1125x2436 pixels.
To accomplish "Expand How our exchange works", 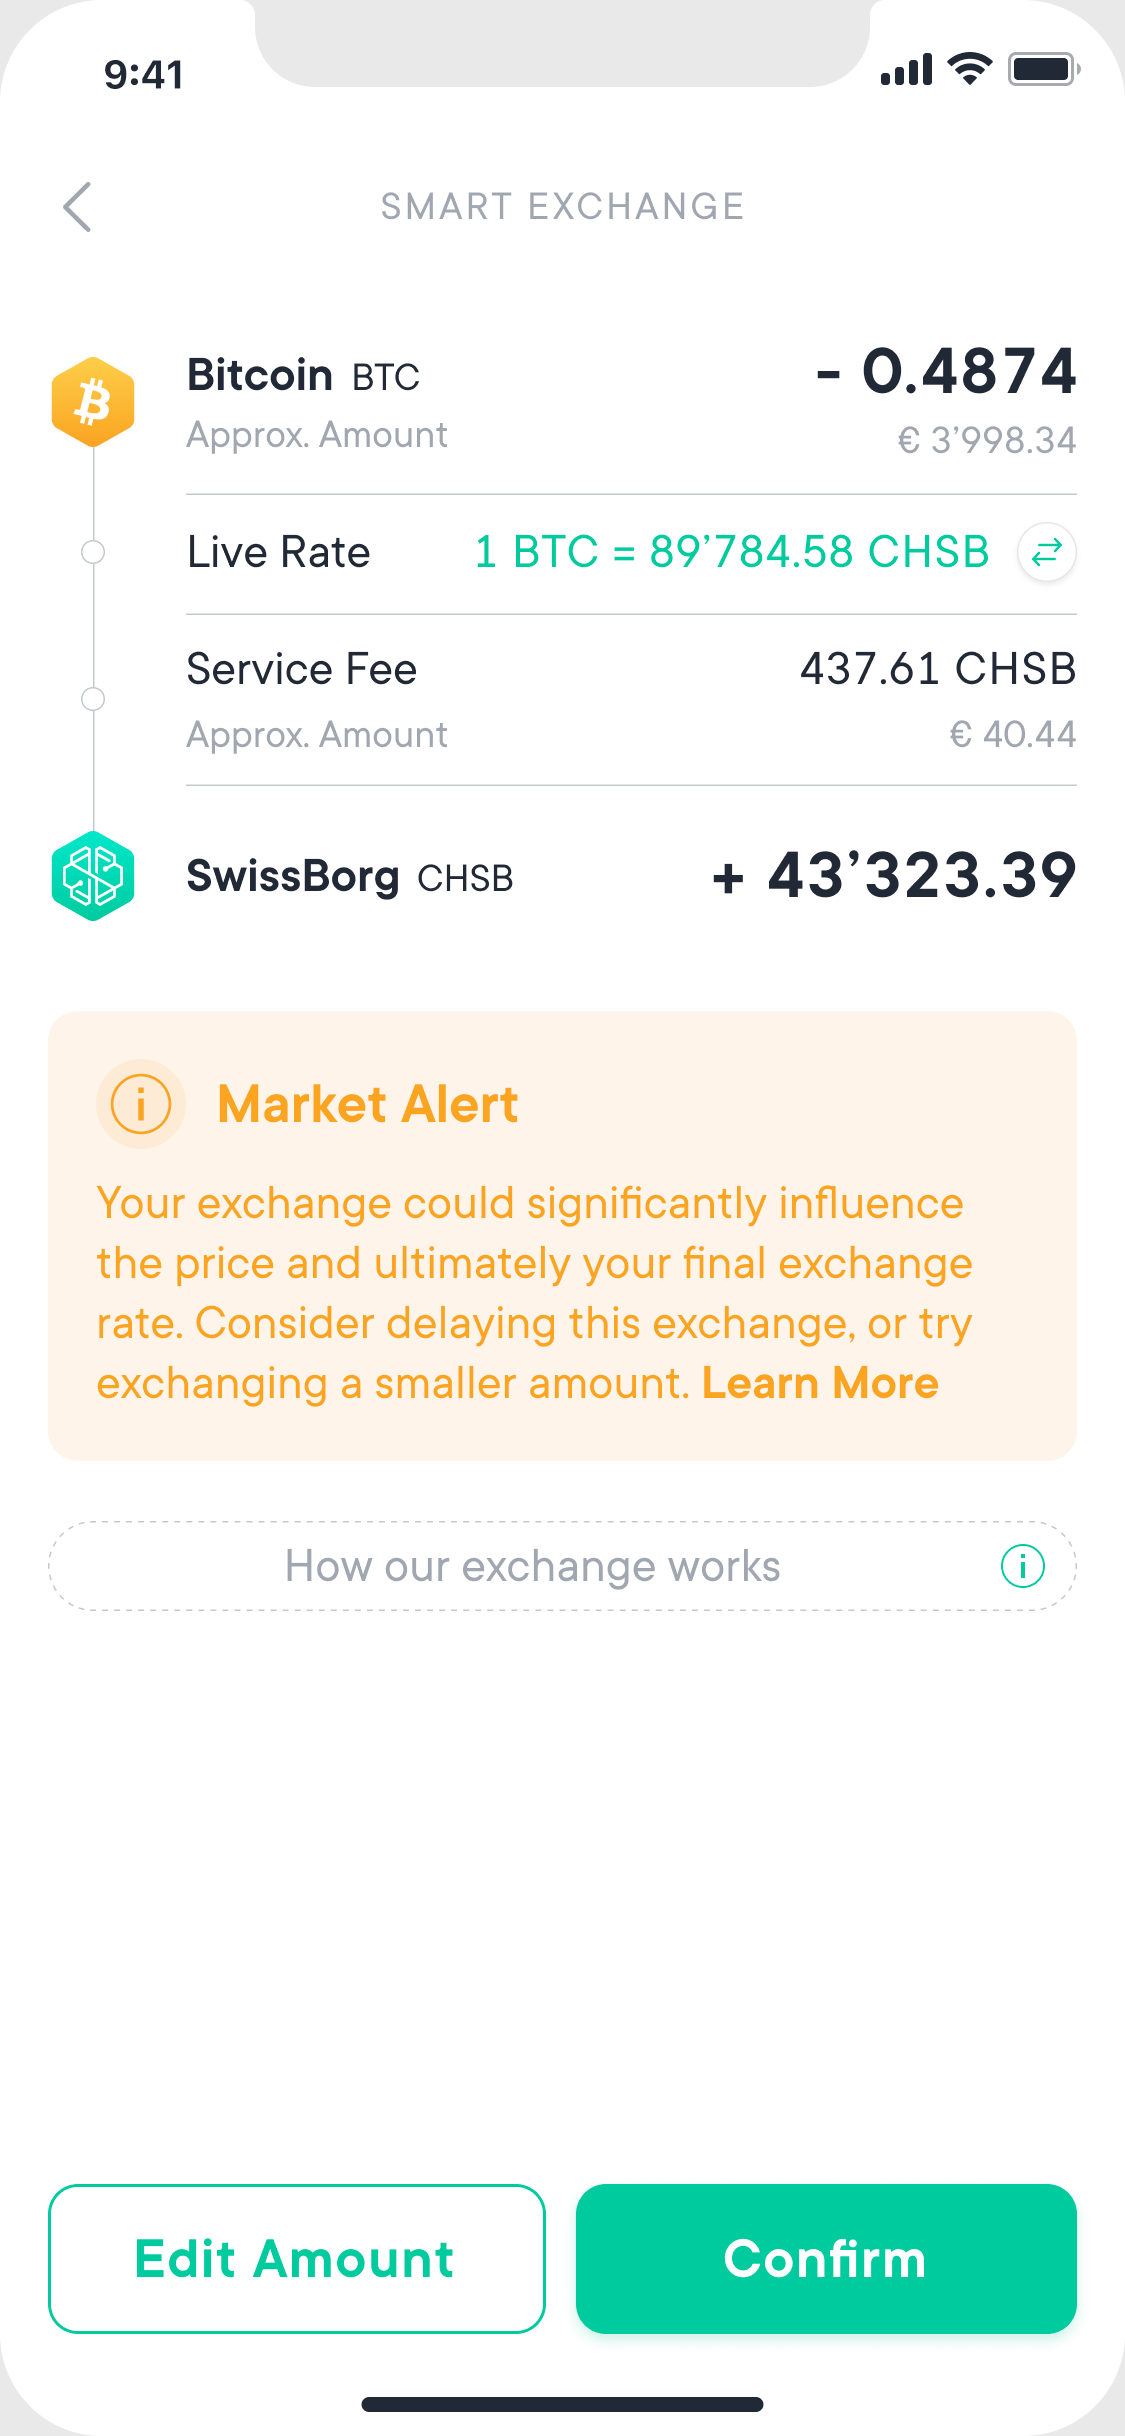I will coord(562,1566).
